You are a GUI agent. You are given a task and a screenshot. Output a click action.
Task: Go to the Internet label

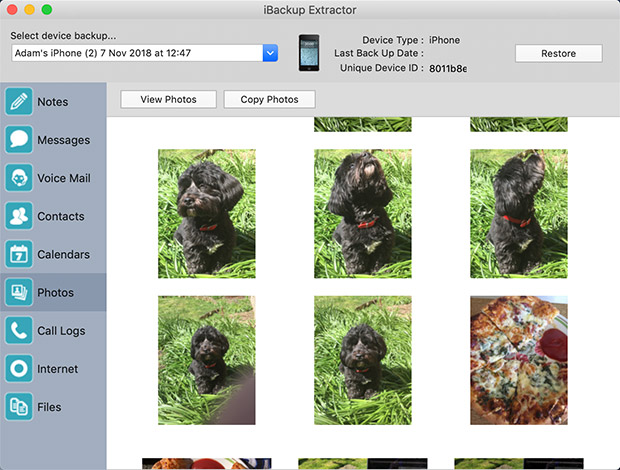click(x=57, y=369)
